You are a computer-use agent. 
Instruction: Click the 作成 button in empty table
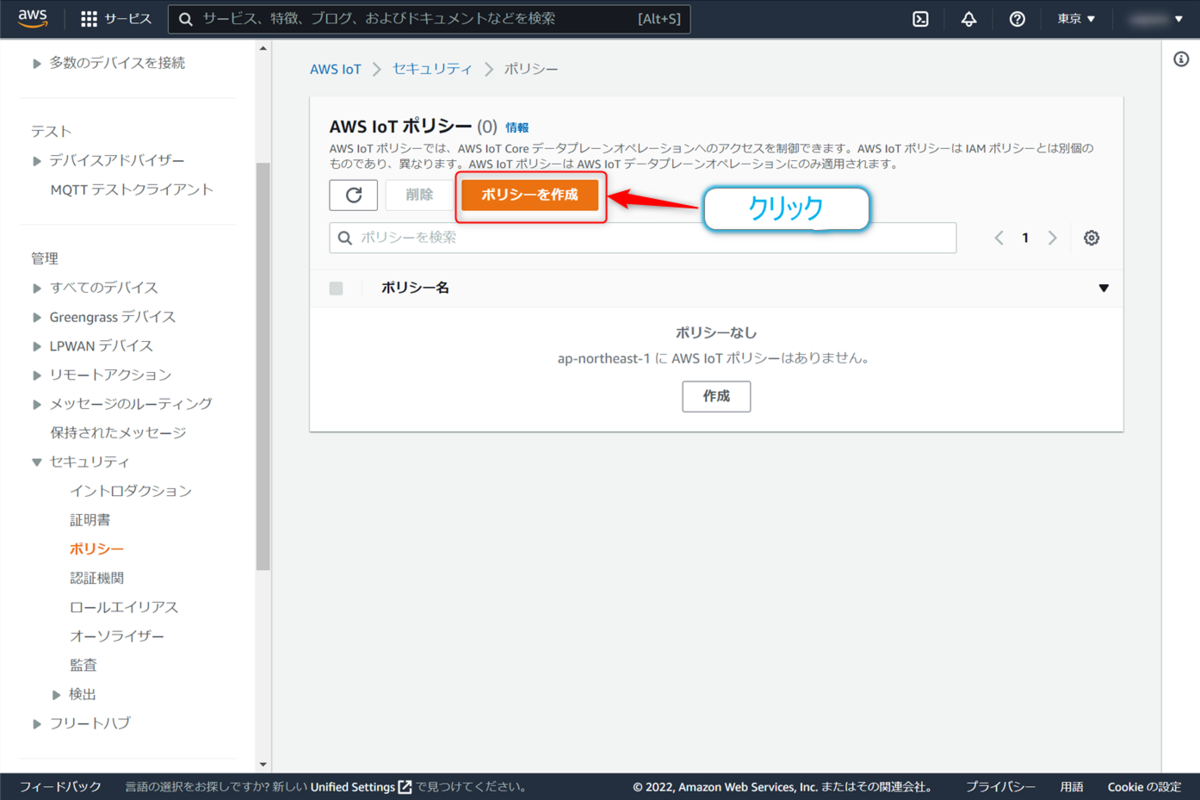pos(716,396)
